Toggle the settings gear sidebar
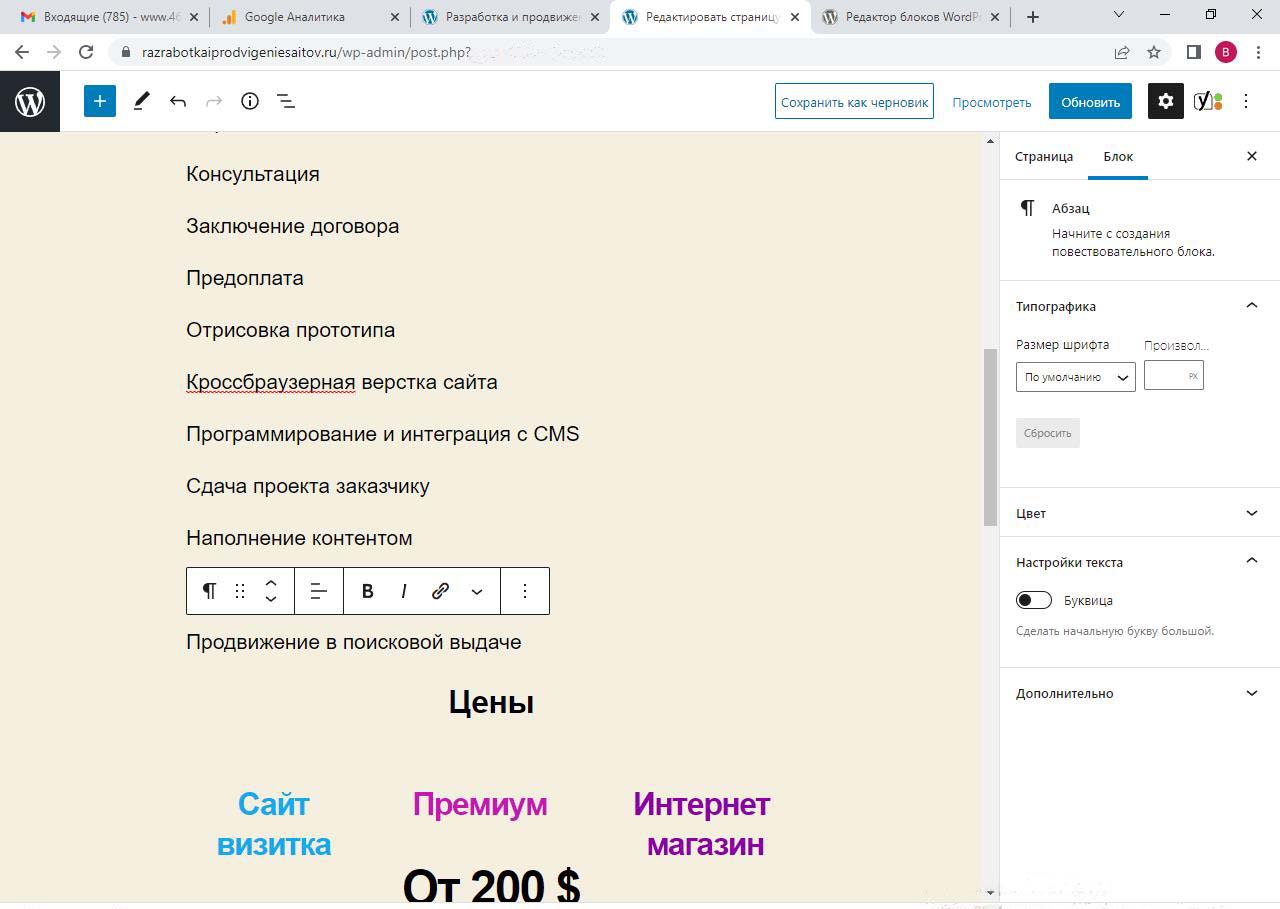 click(x=1165, y=101)
